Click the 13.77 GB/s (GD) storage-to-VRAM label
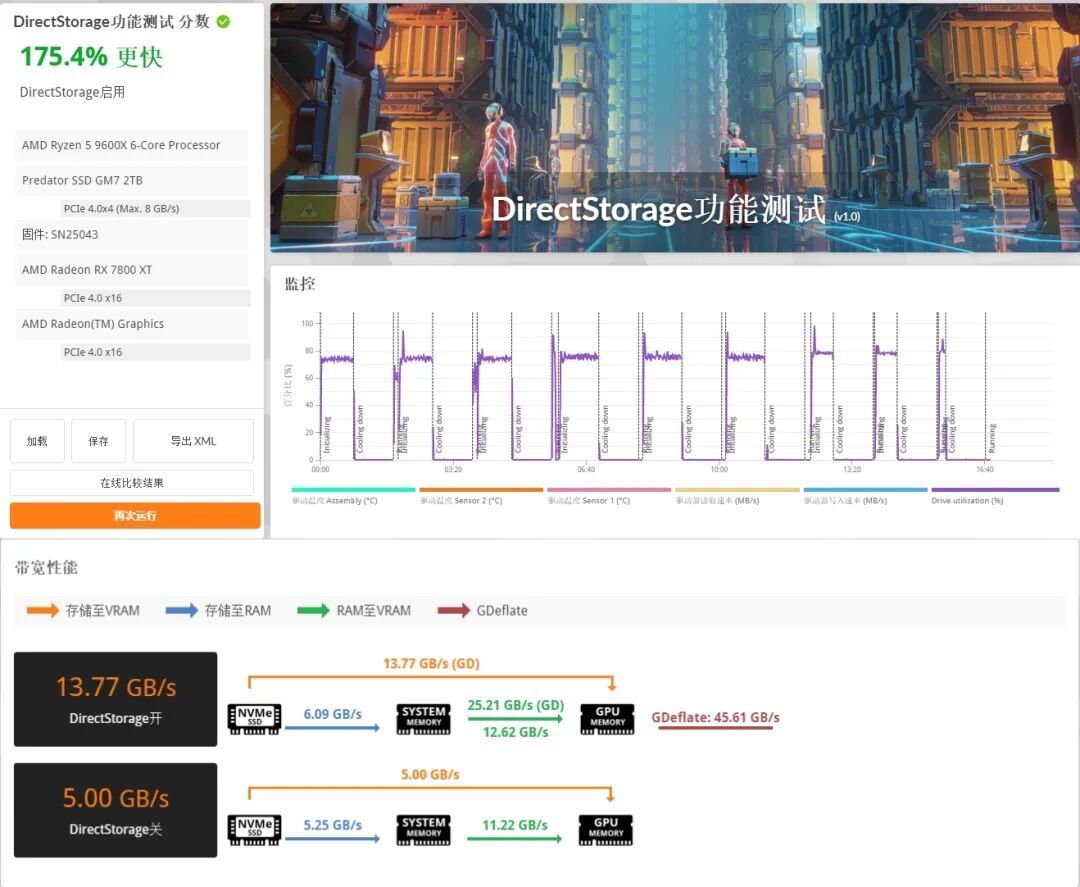Image resolution: width=1080 pixels, height=887 pixels. [431, 663]
